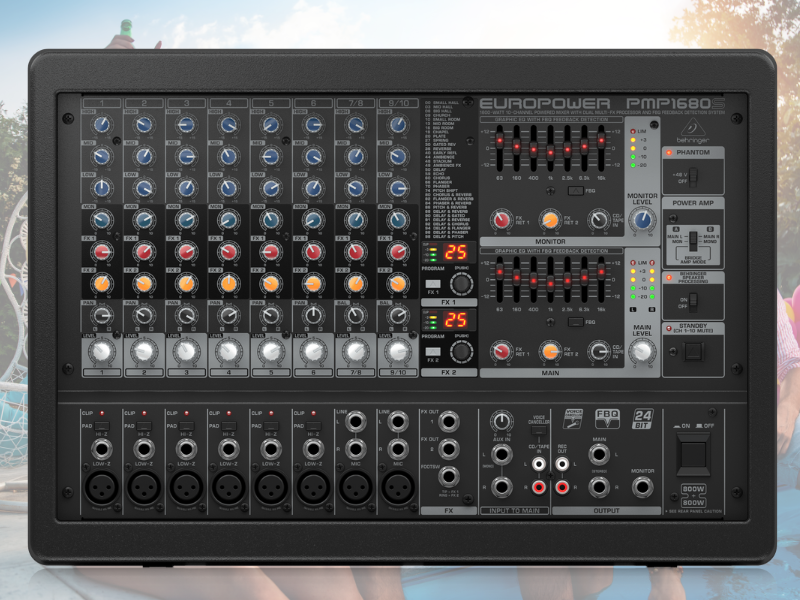
Task: Push the FX 1 in/out button
Action: coord(433,284)
